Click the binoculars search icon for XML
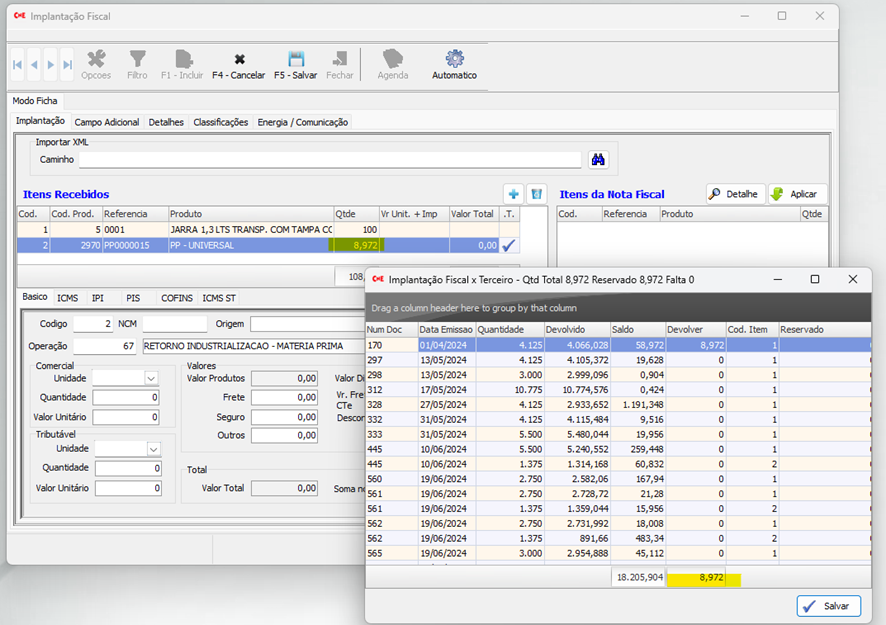Viewport: 886px width, 625px height. (598, 159)
